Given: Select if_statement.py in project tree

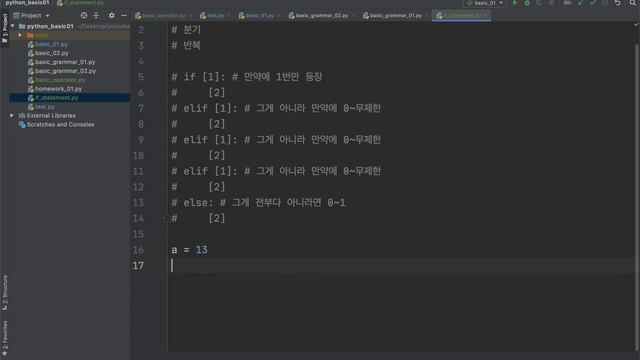Looking at the screenshot, I should point(56,98).
